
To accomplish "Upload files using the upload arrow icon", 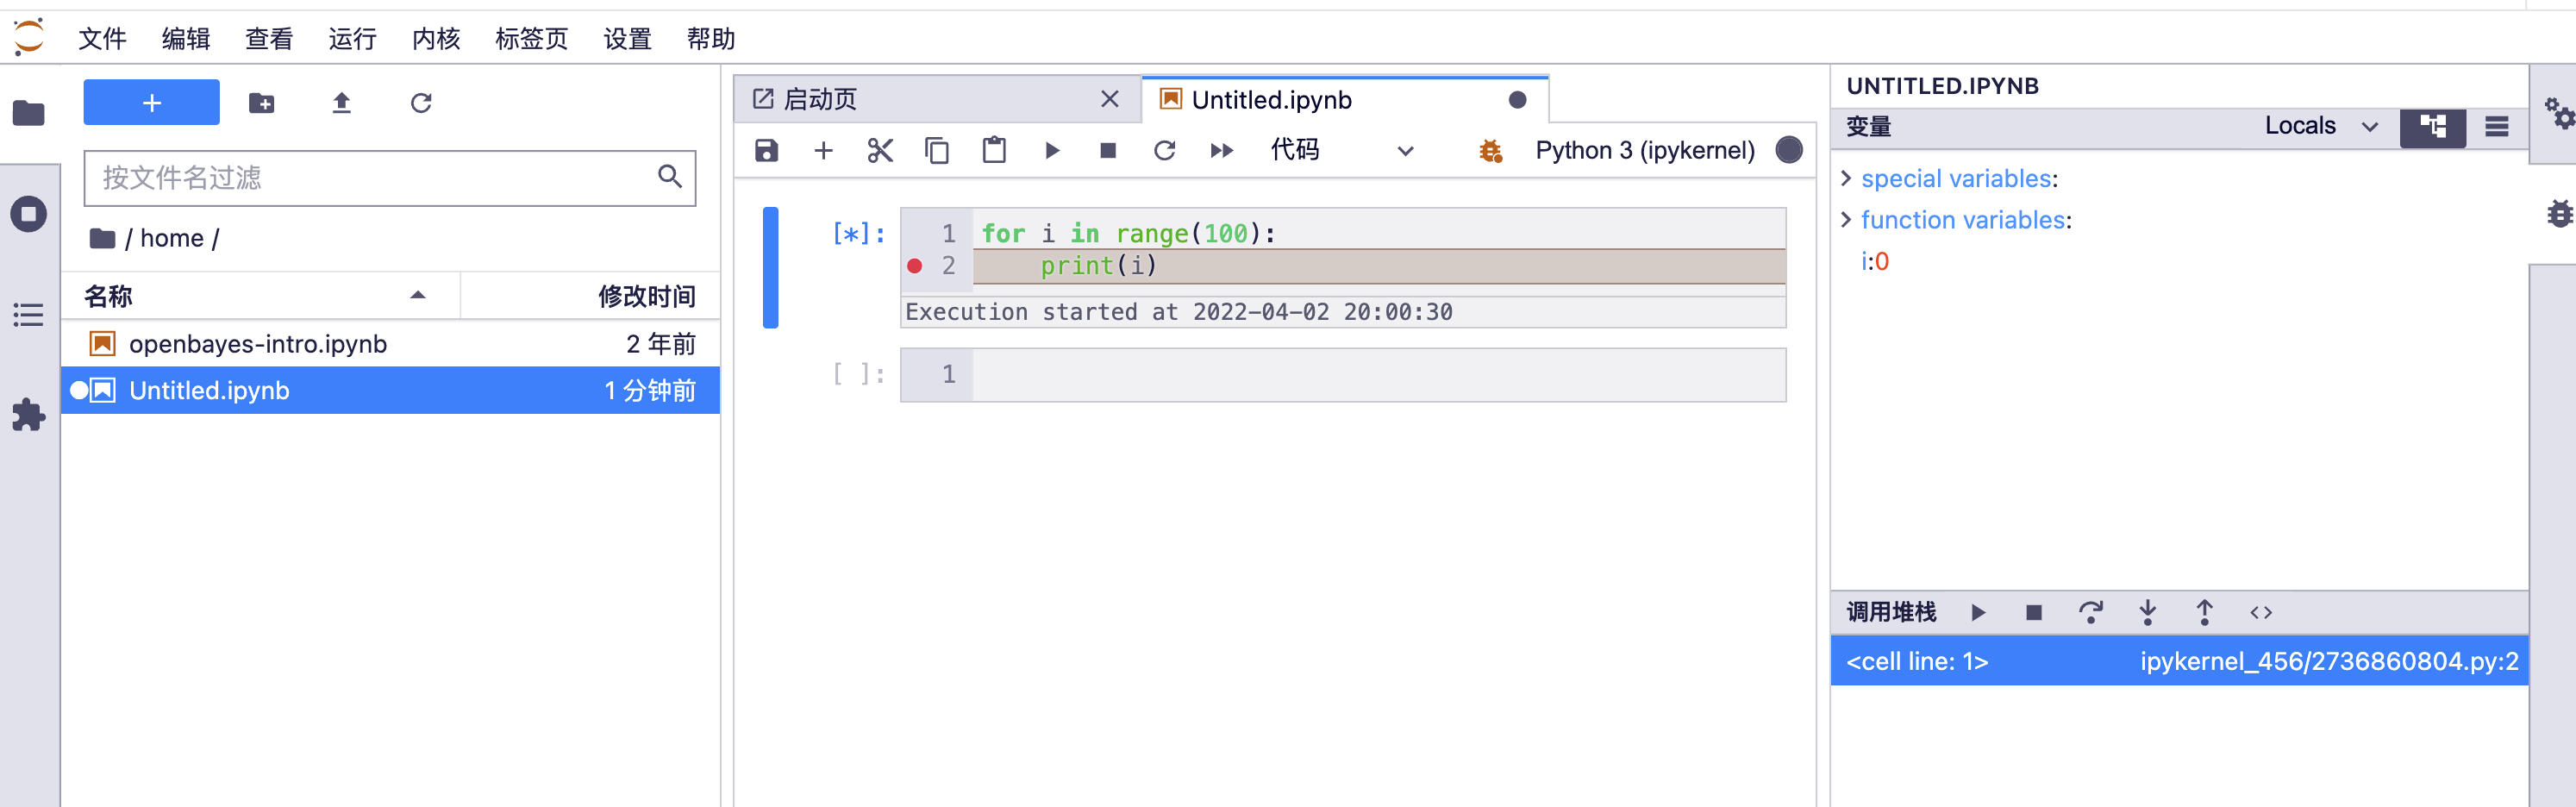I will pos(341,103).
